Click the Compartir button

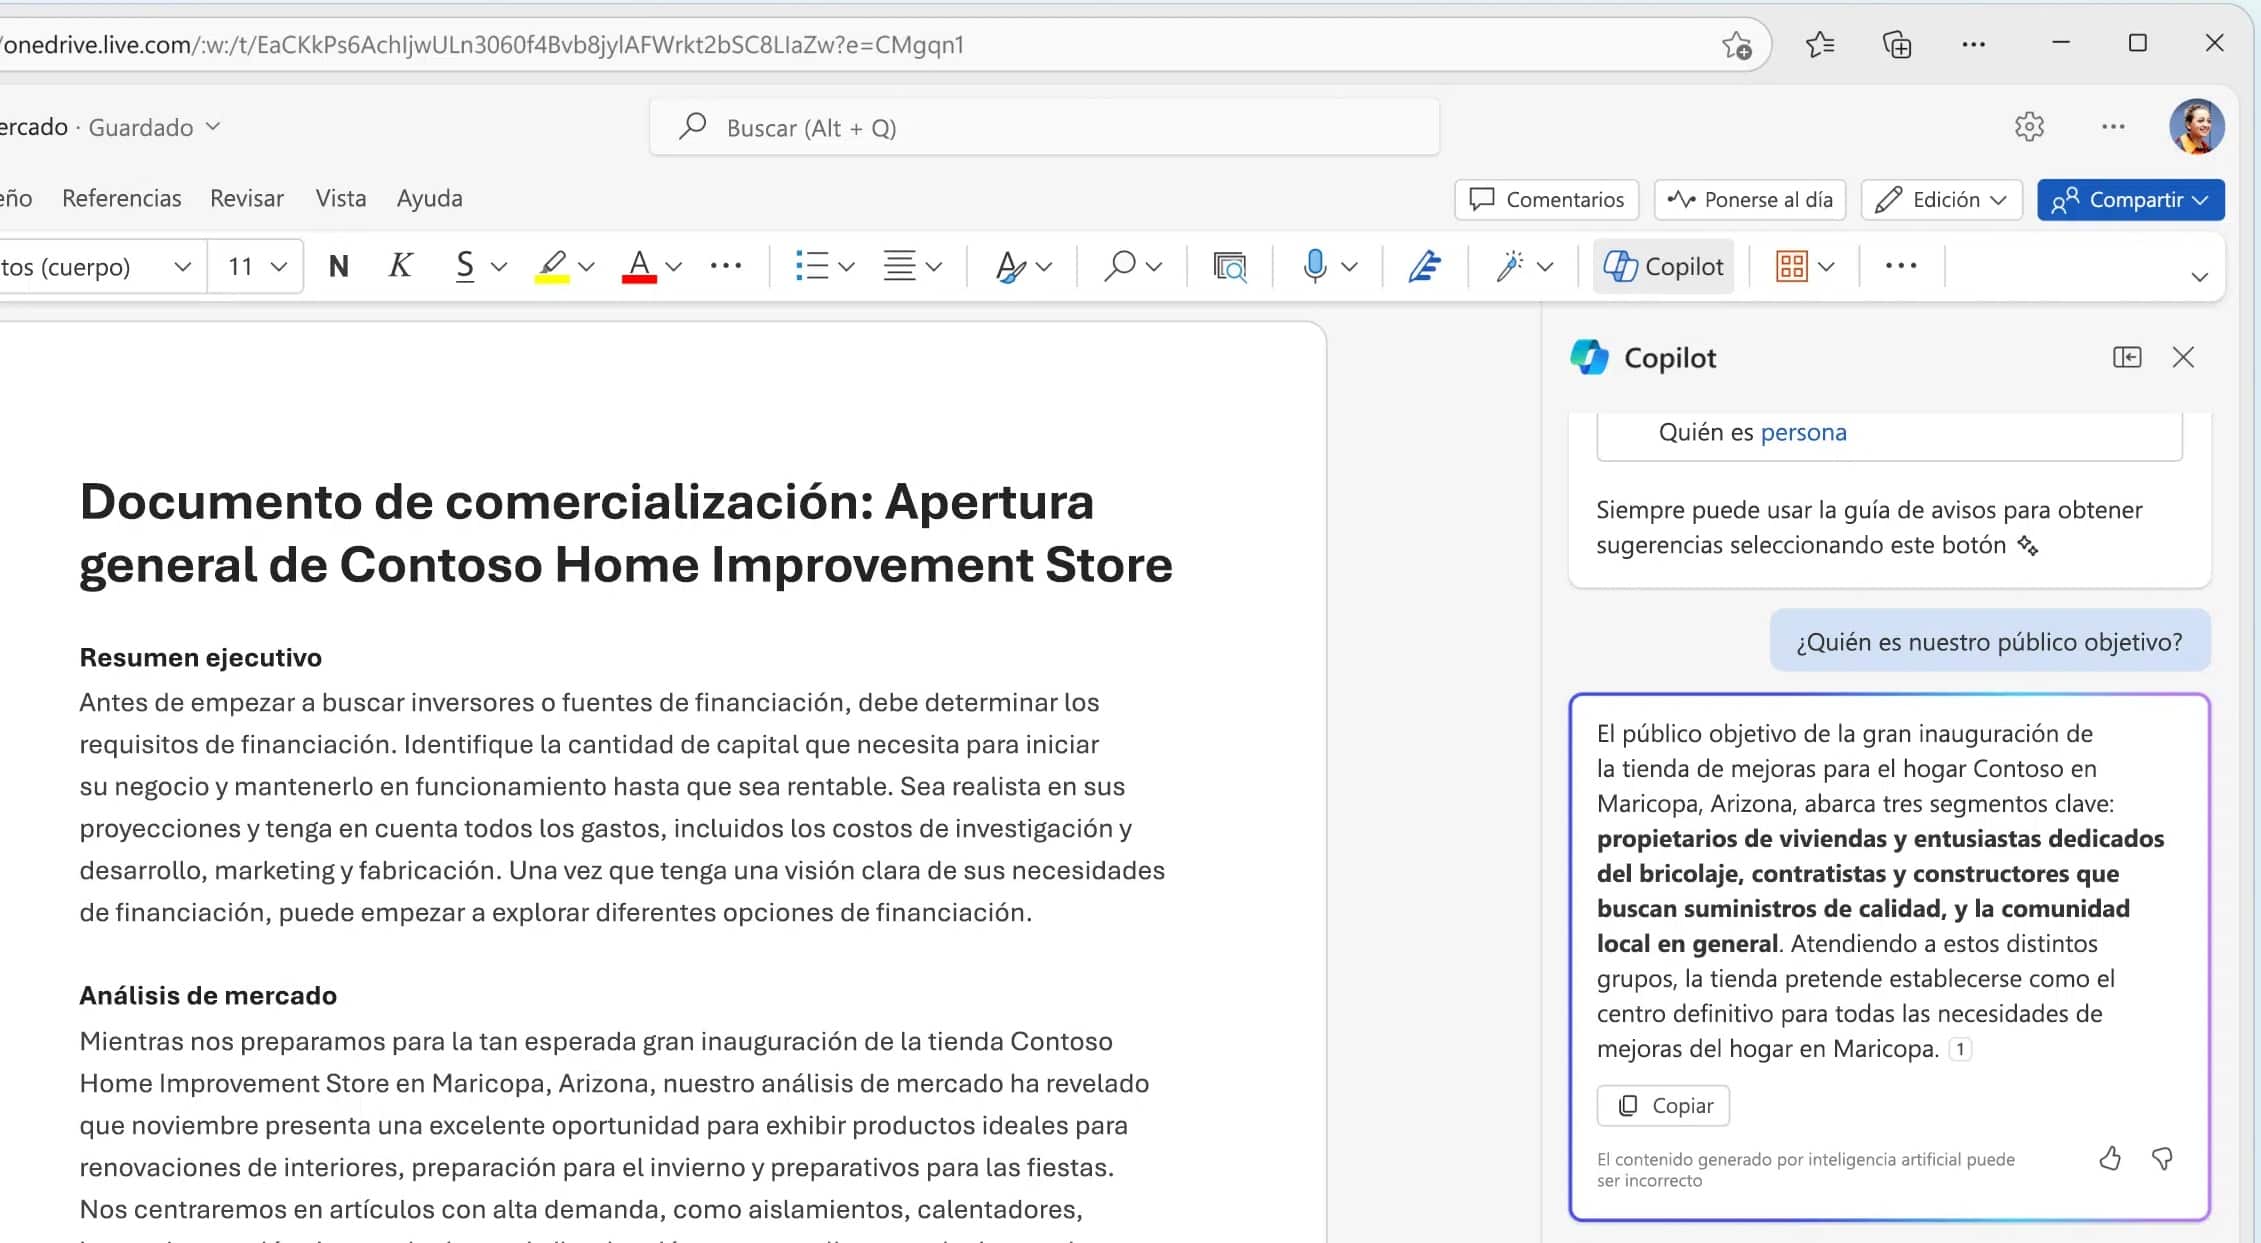(2130, 200)
